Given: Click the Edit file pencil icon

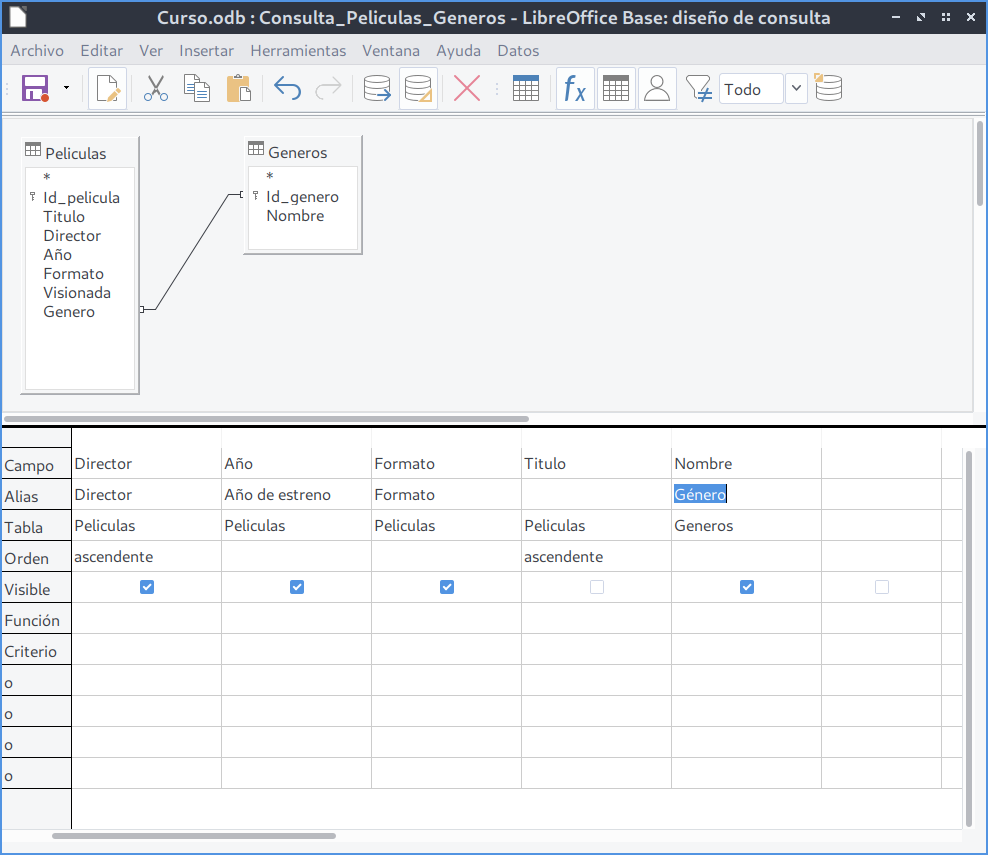Looking at the screenshot, I should pos(108,89).
